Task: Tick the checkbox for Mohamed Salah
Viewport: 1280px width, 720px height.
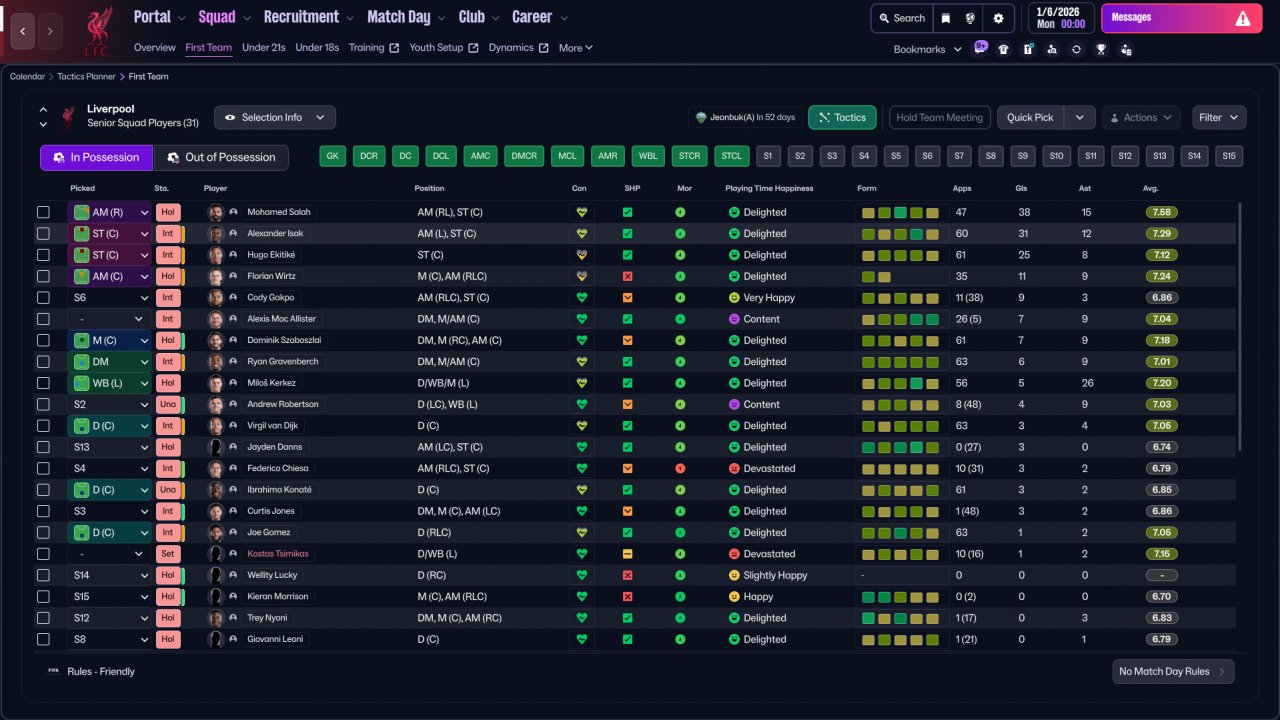Action: tap(43, 212)
